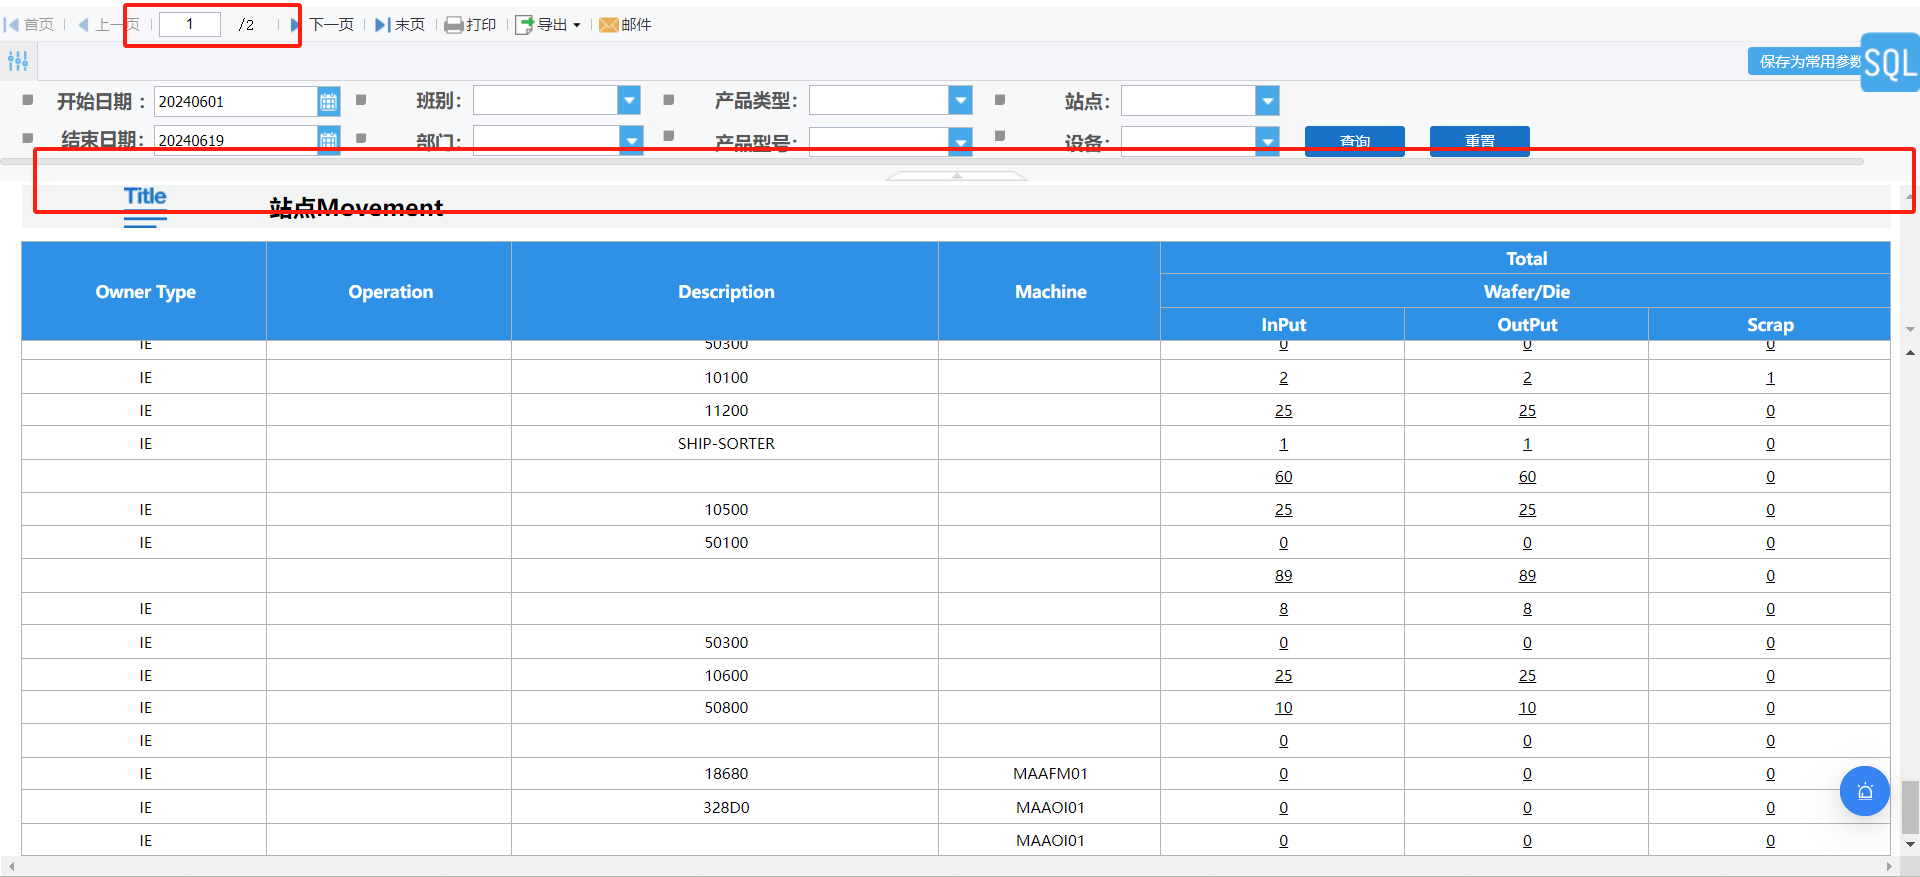Click the 结束日期 date field 20240619
The width and height of the screenshot is (1920, 877).
(x=236, y=140)
